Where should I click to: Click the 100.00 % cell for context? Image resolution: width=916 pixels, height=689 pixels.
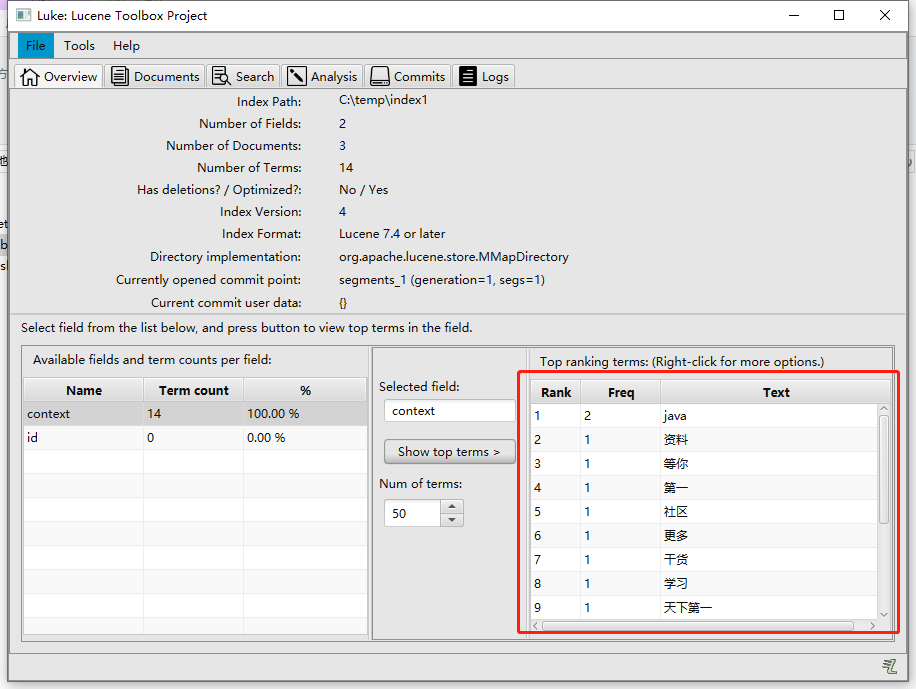(305, 414)
